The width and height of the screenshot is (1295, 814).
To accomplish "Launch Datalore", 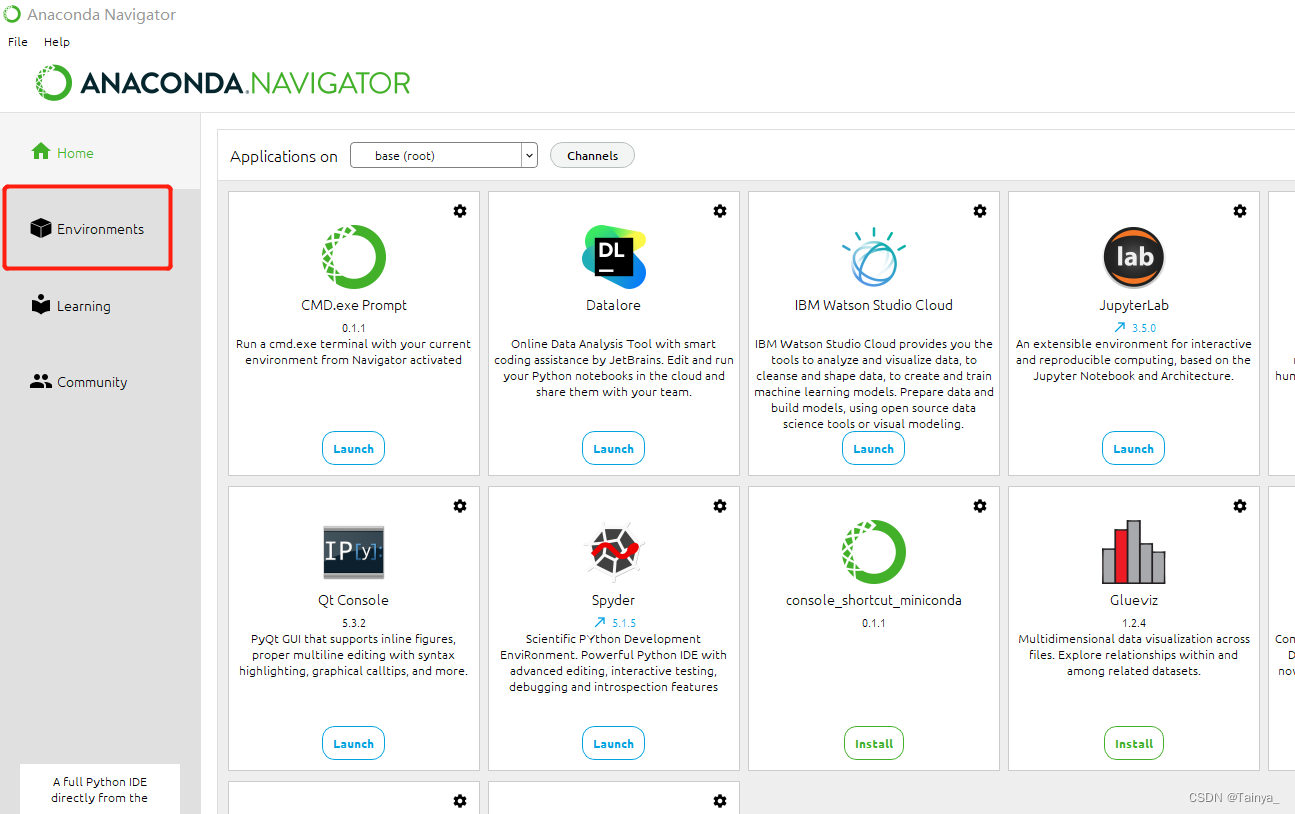I will (x=613, y=448).
